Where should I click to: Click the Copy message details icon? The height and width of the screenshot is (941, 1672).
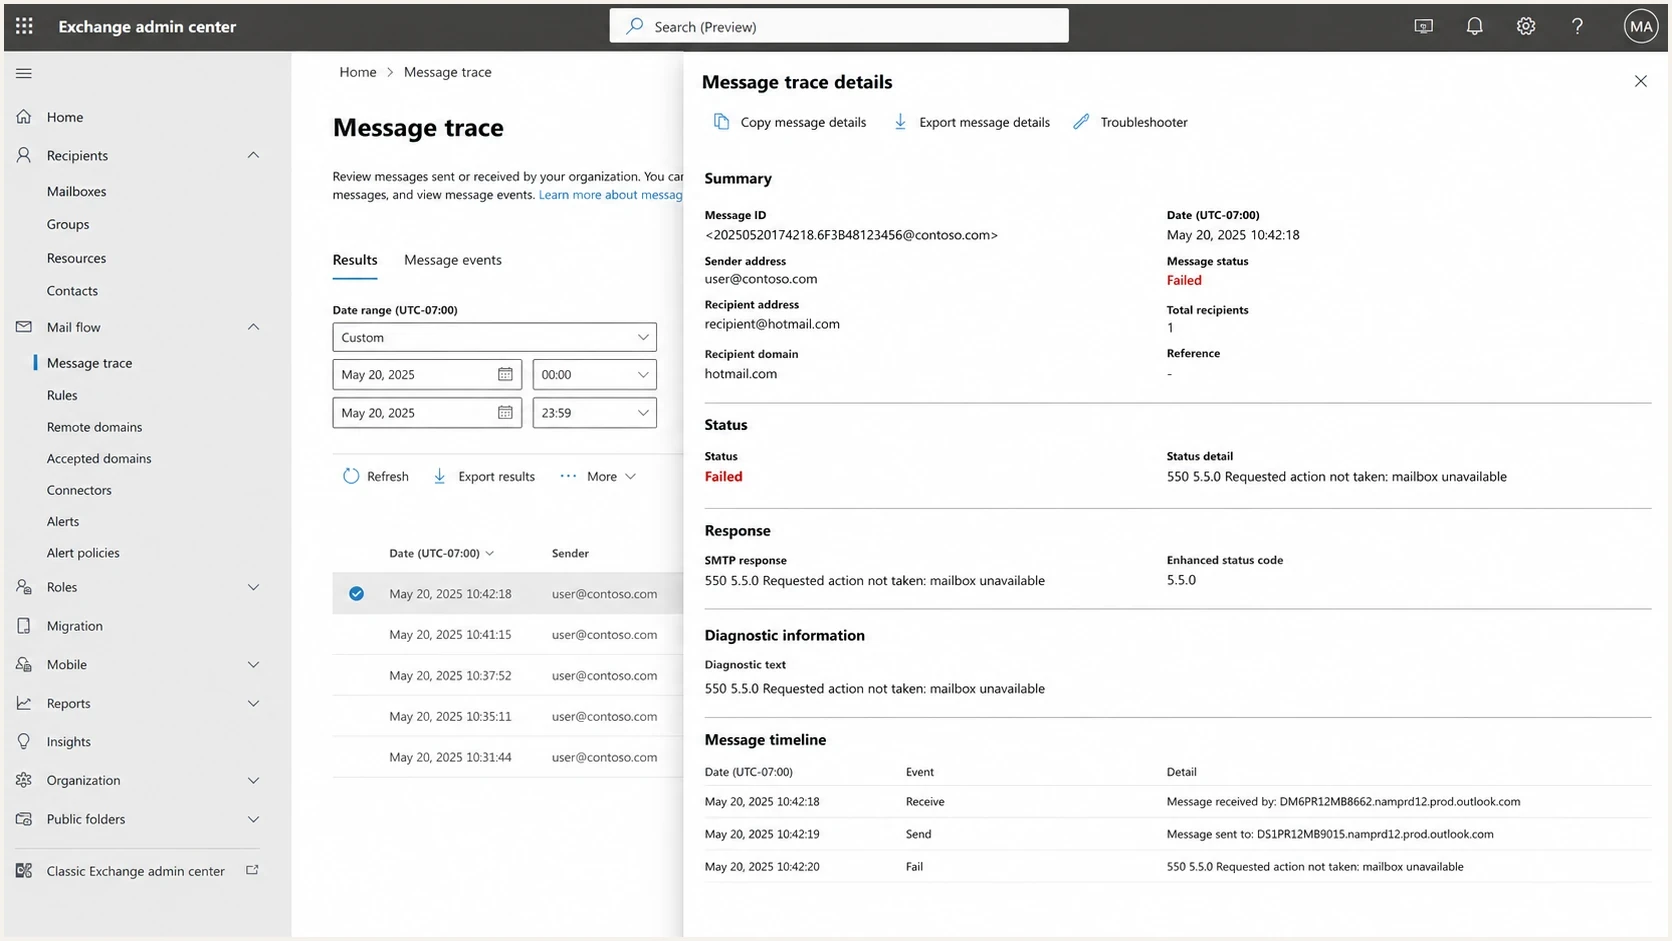pos(721,122)
